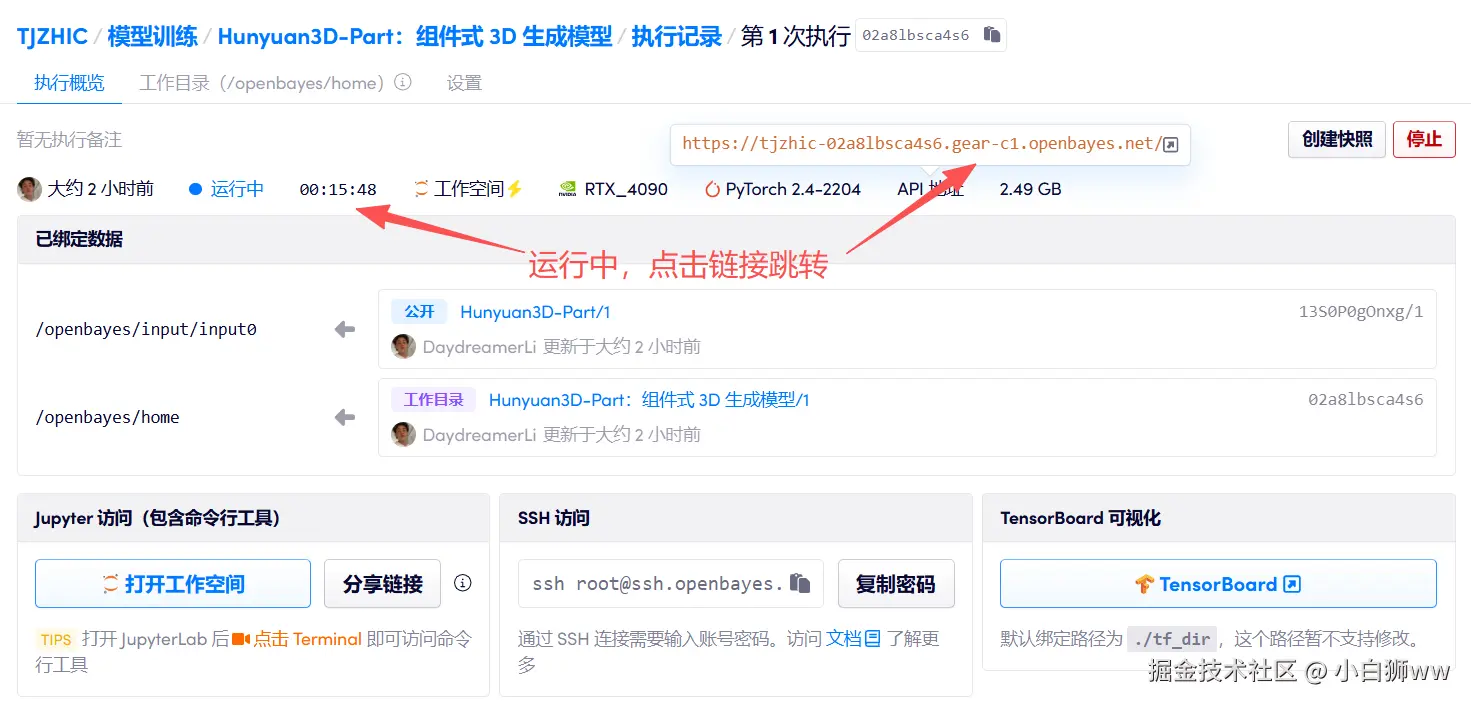Click the ssh root@ssh.openbayes. field
1471x705 pixels.
pyautogui.click(x=671, y=583)
